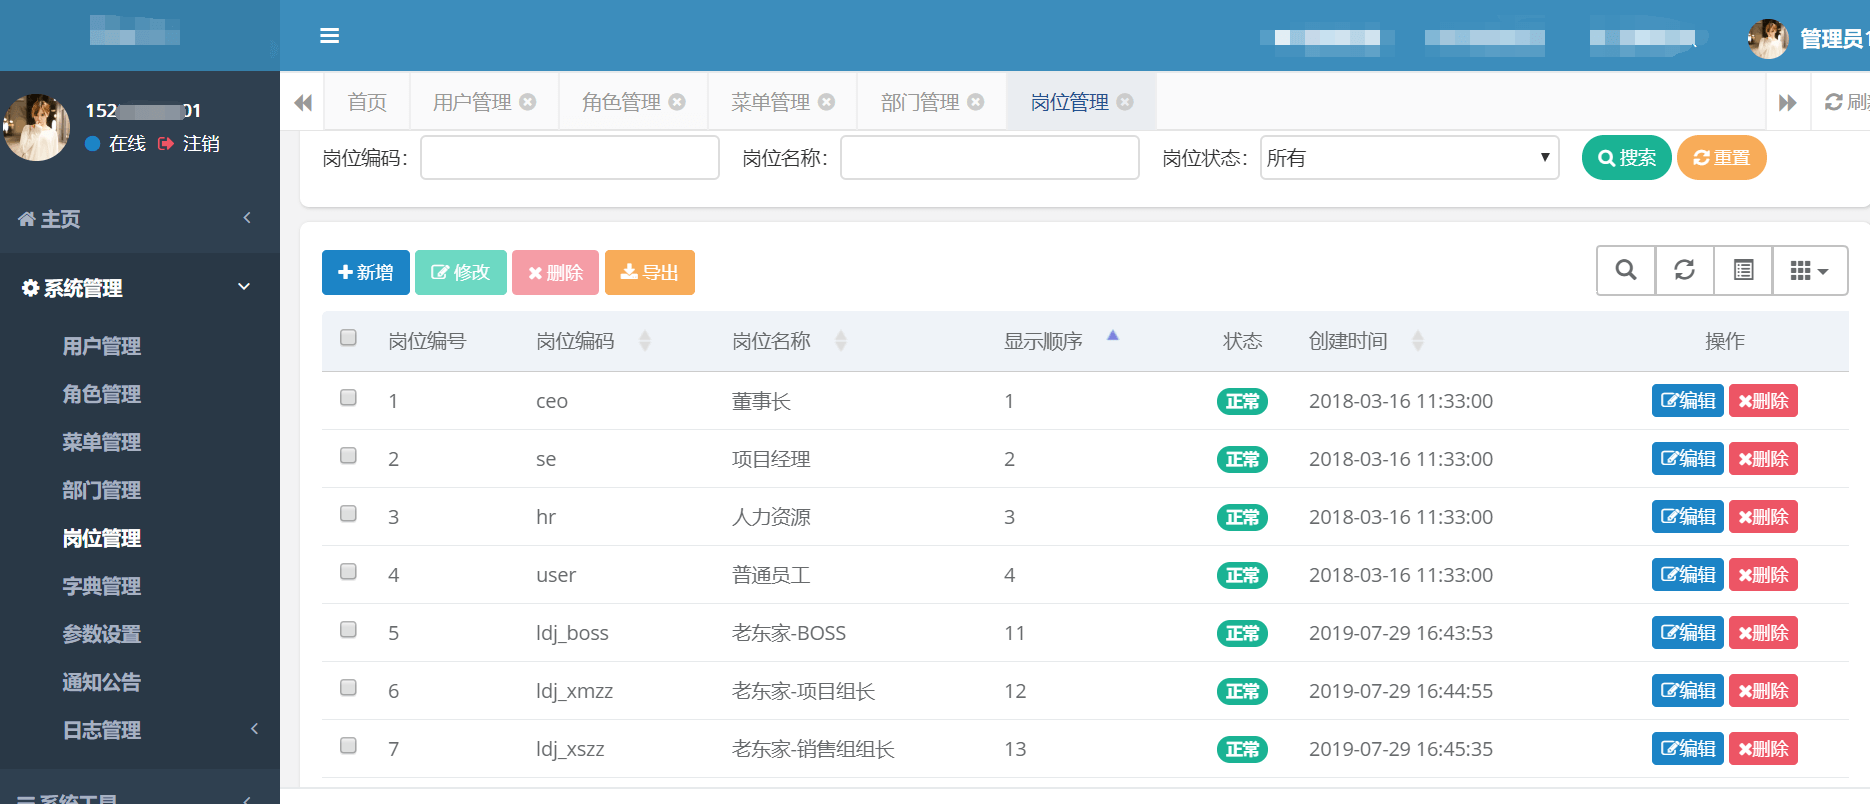Open the 岗位状态 dropdown
Viewport: 1870px width, 804px height.
1410,158
